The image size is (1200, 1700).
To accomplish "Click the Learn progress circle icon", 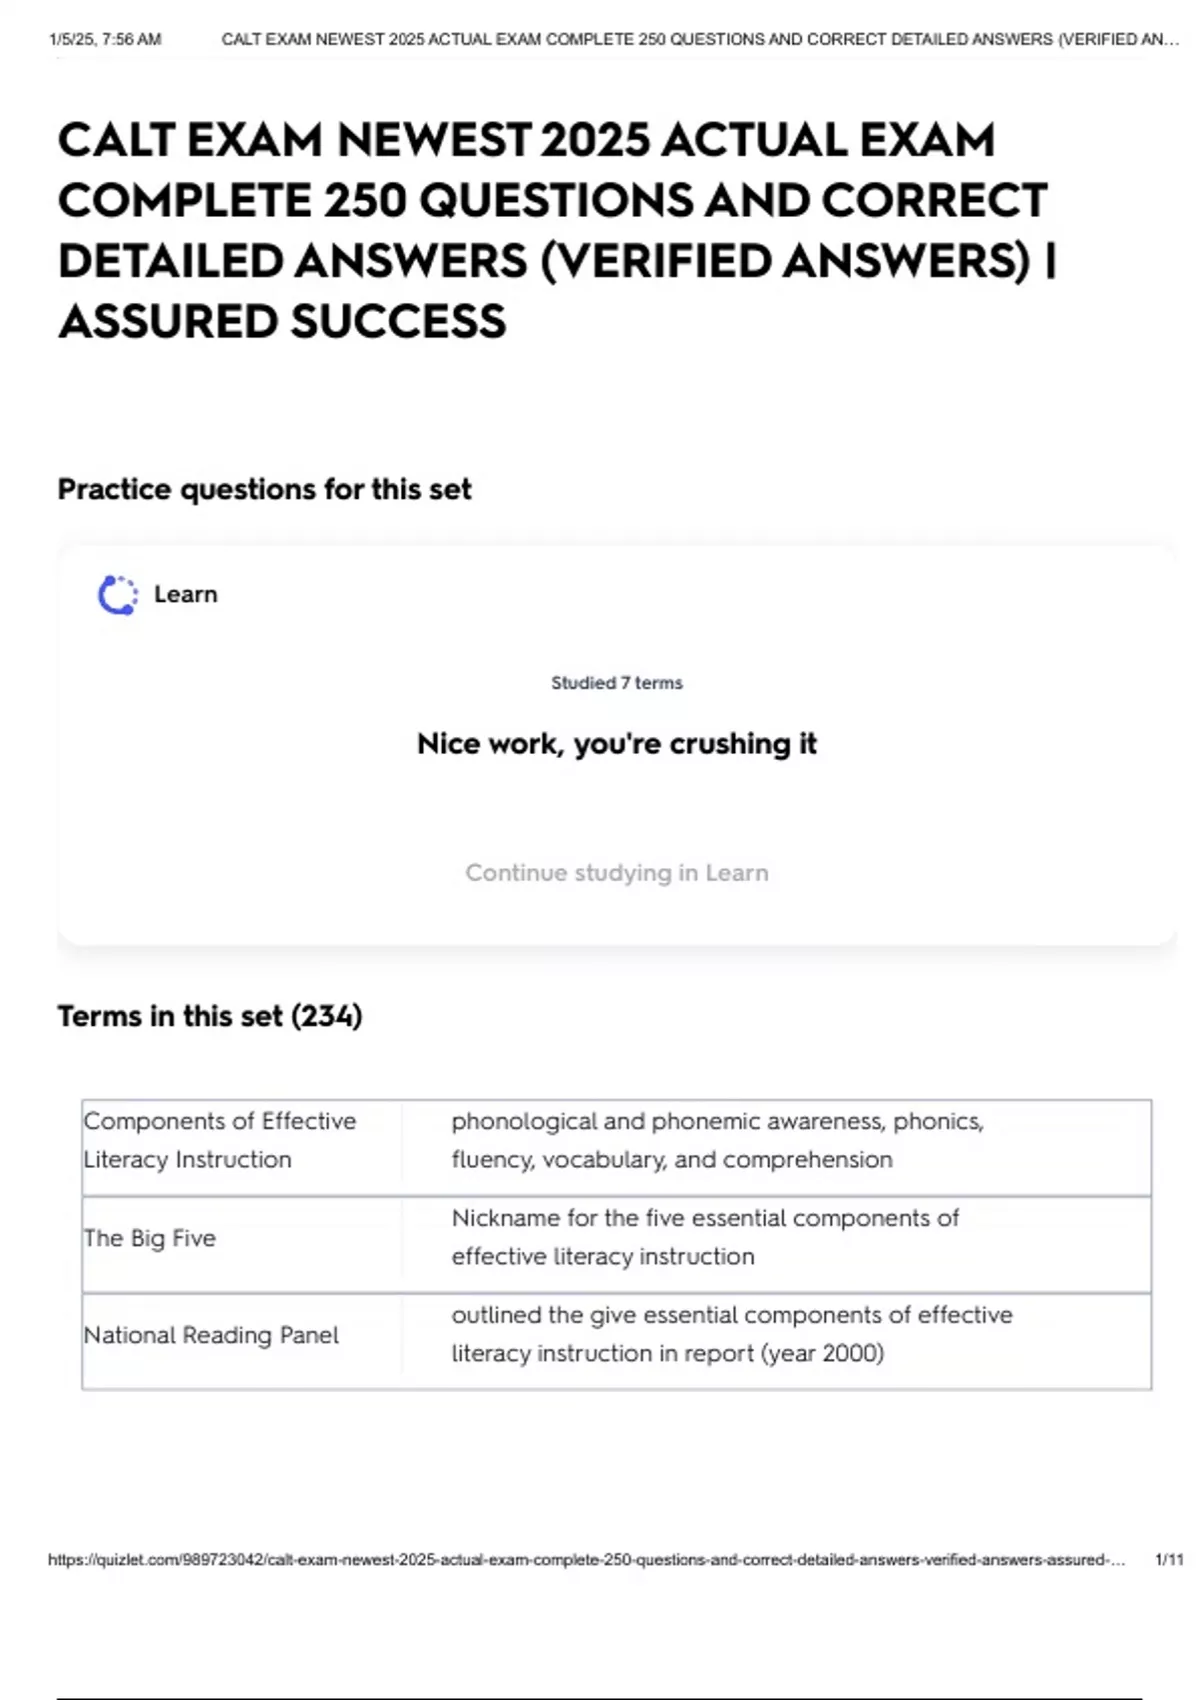I will coord(117,595).
